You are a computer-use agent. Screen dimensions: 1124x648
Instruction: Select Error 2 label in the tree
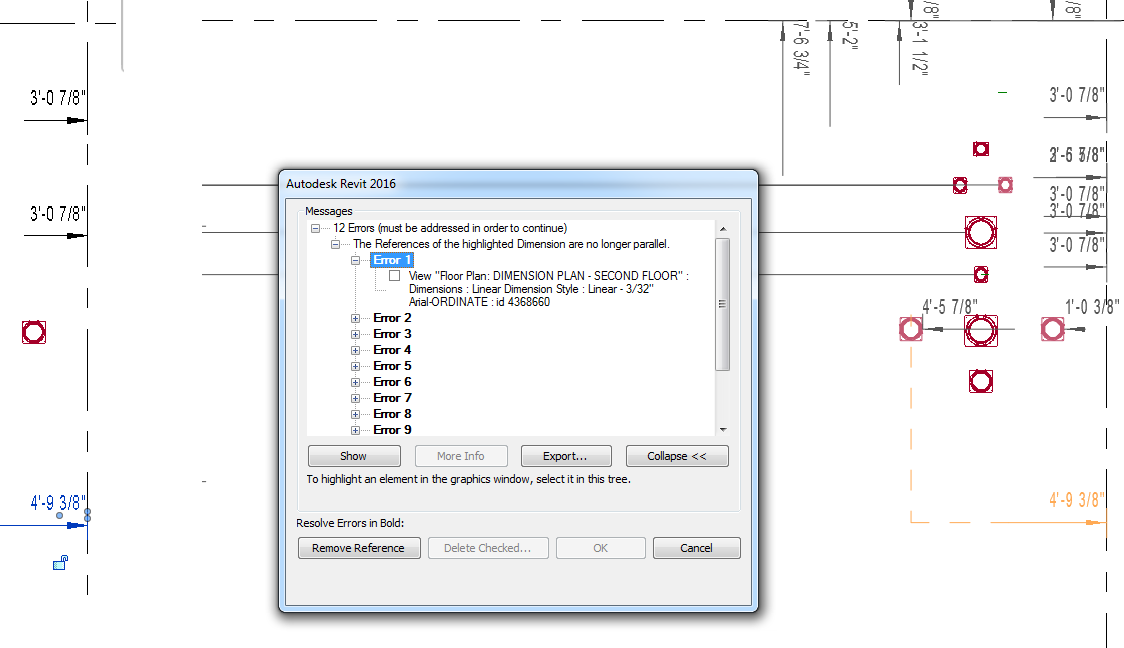tap(392, 318)
